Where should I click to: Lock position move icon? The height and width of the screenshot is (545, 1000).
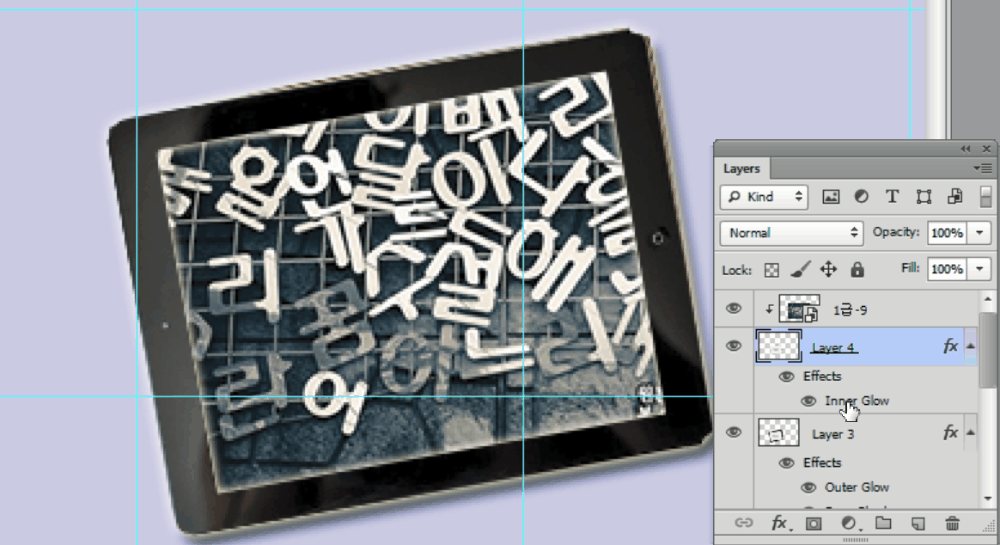(828, 270)
